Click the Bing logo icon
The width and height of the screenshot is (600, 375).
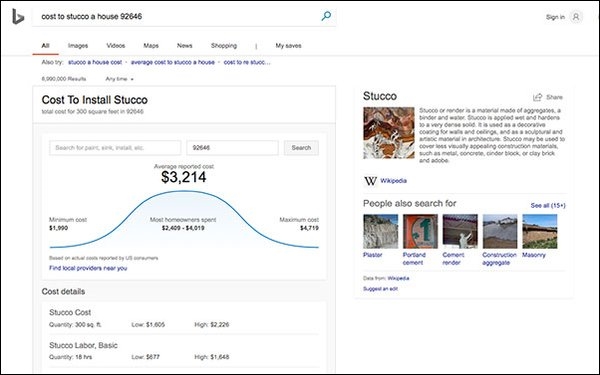[18, 16]
